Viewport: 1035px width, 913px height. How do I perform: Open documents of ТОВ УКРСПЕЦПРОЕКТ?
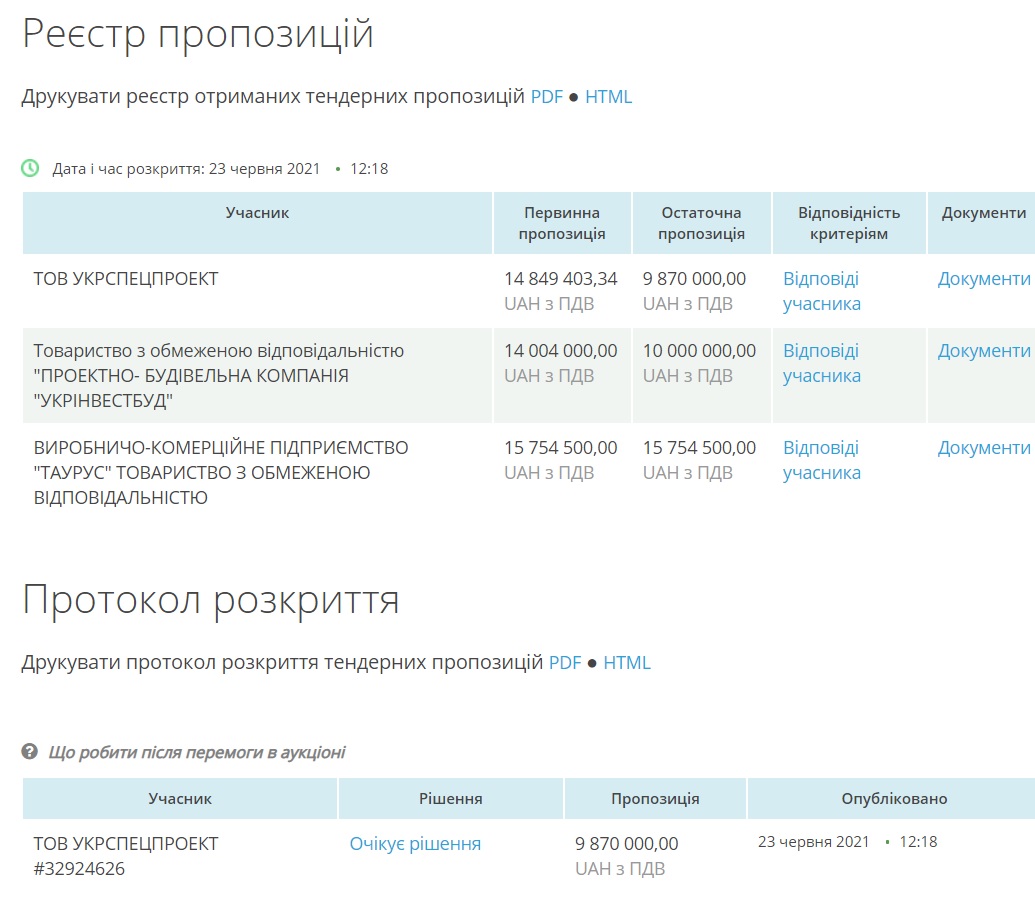[x=984, y=279]
